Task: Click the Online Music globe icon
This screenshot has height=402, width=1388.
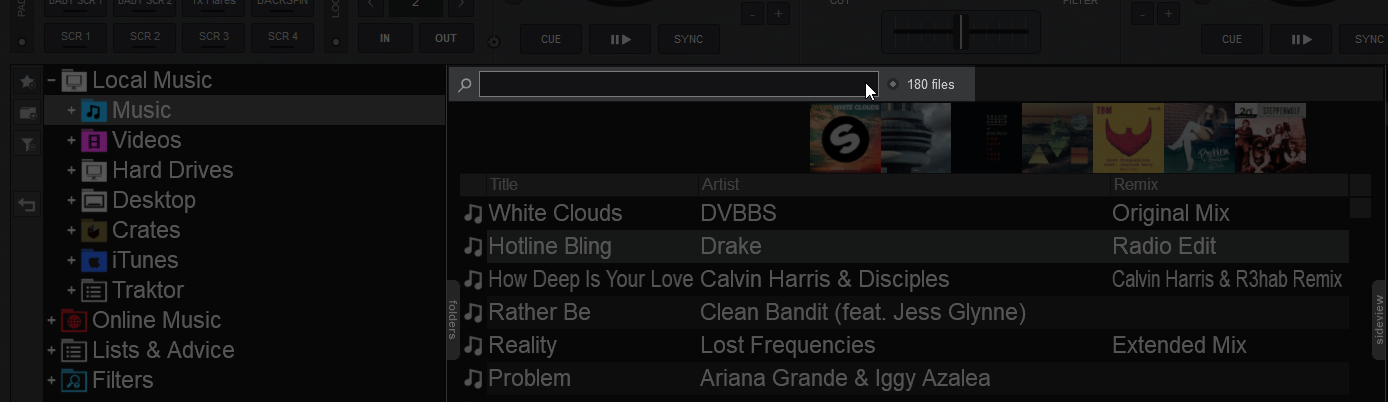Action: point(74,320)
